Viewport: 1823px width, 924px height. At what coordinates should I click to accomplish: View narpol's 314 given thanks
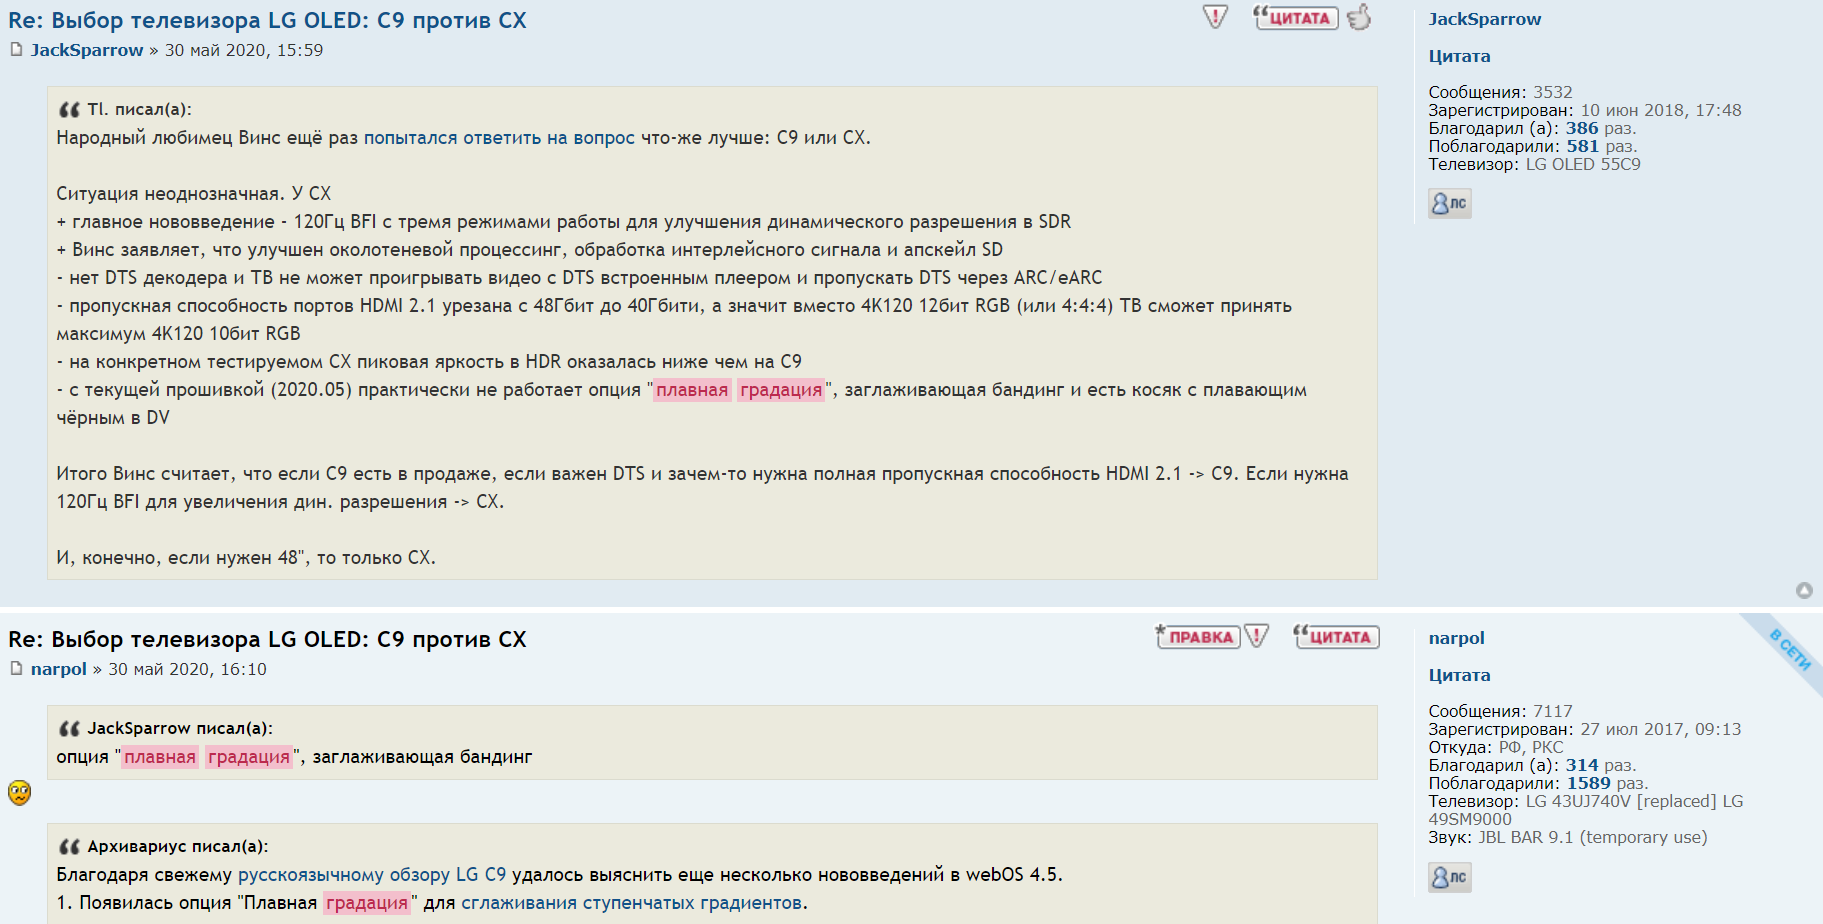(x=1582, y=765)
